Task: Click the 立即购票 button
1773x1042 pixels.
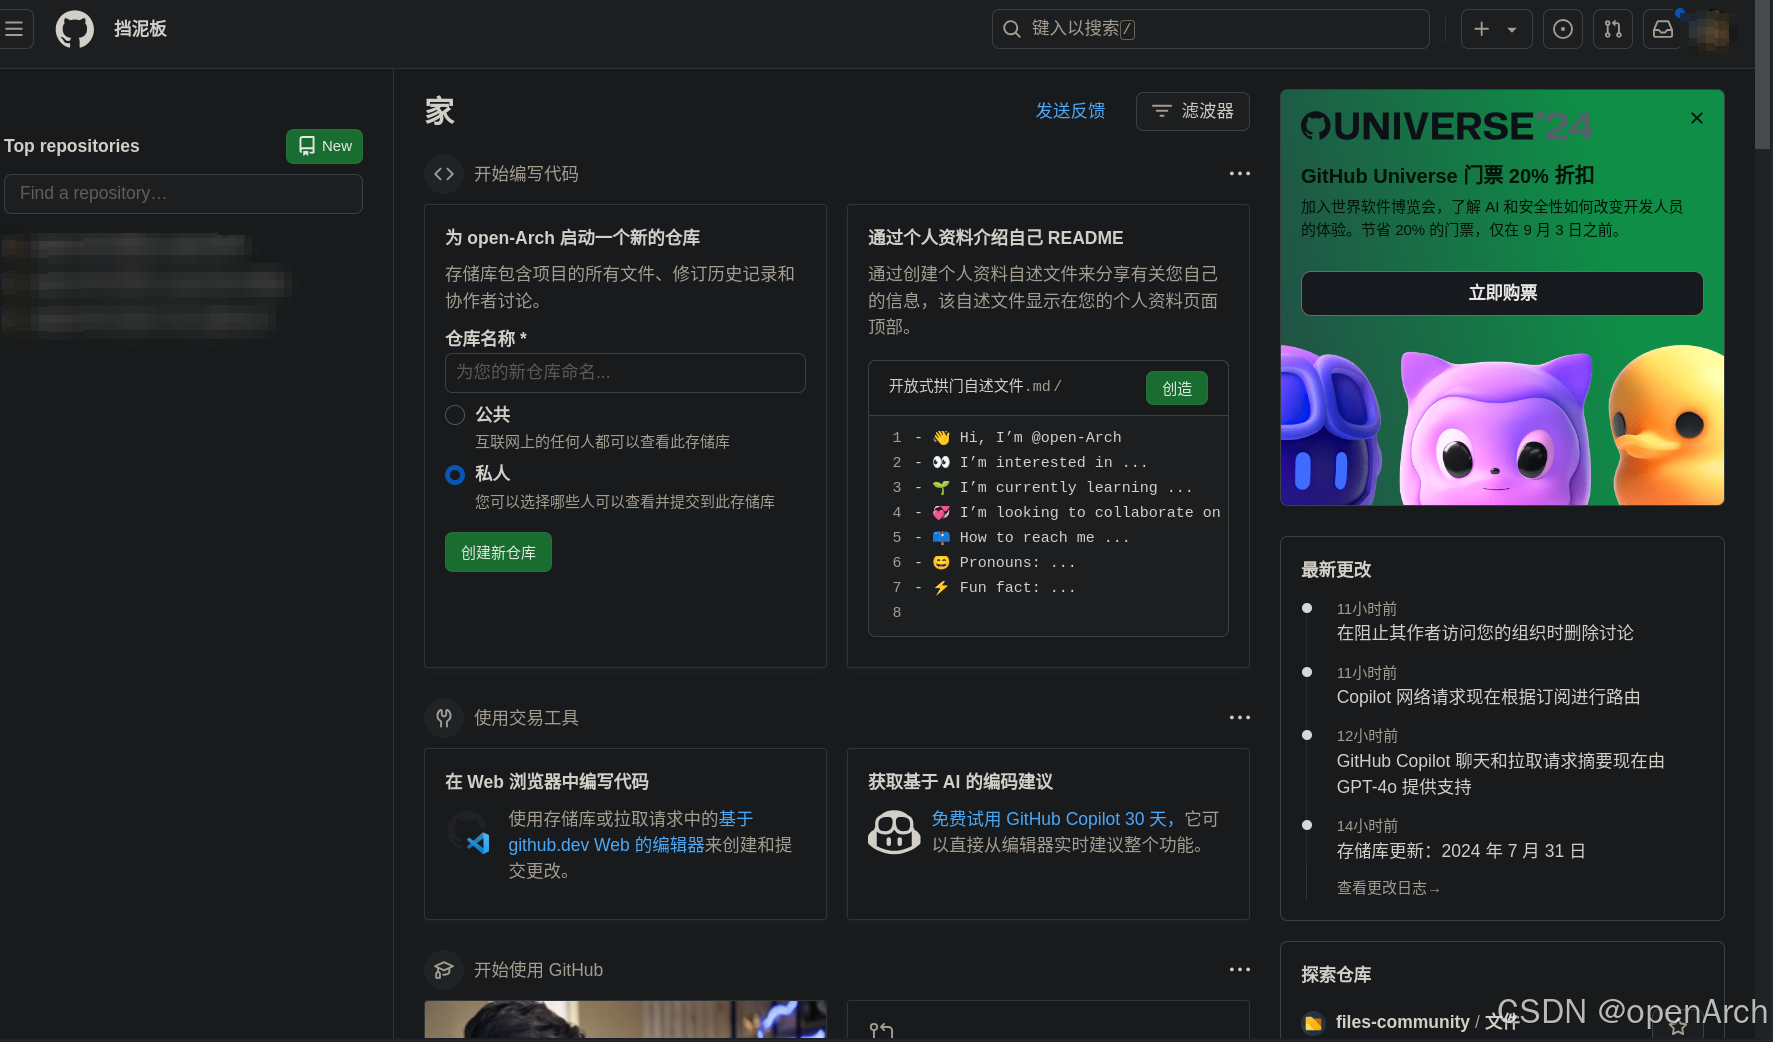Action: (1502, 293)
